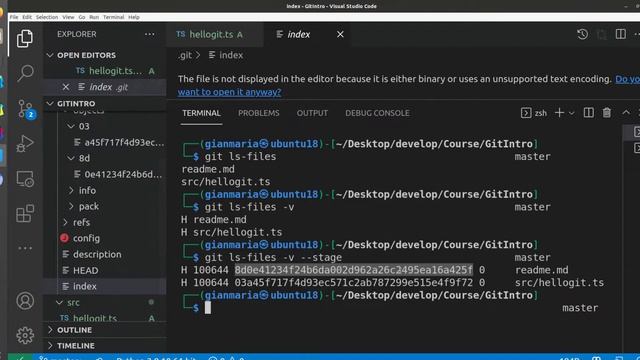Image resolution: width=640 pixels, height=360 pixels.
Task: Open the Explorer view in activity bar
Action: click(25, 38)
